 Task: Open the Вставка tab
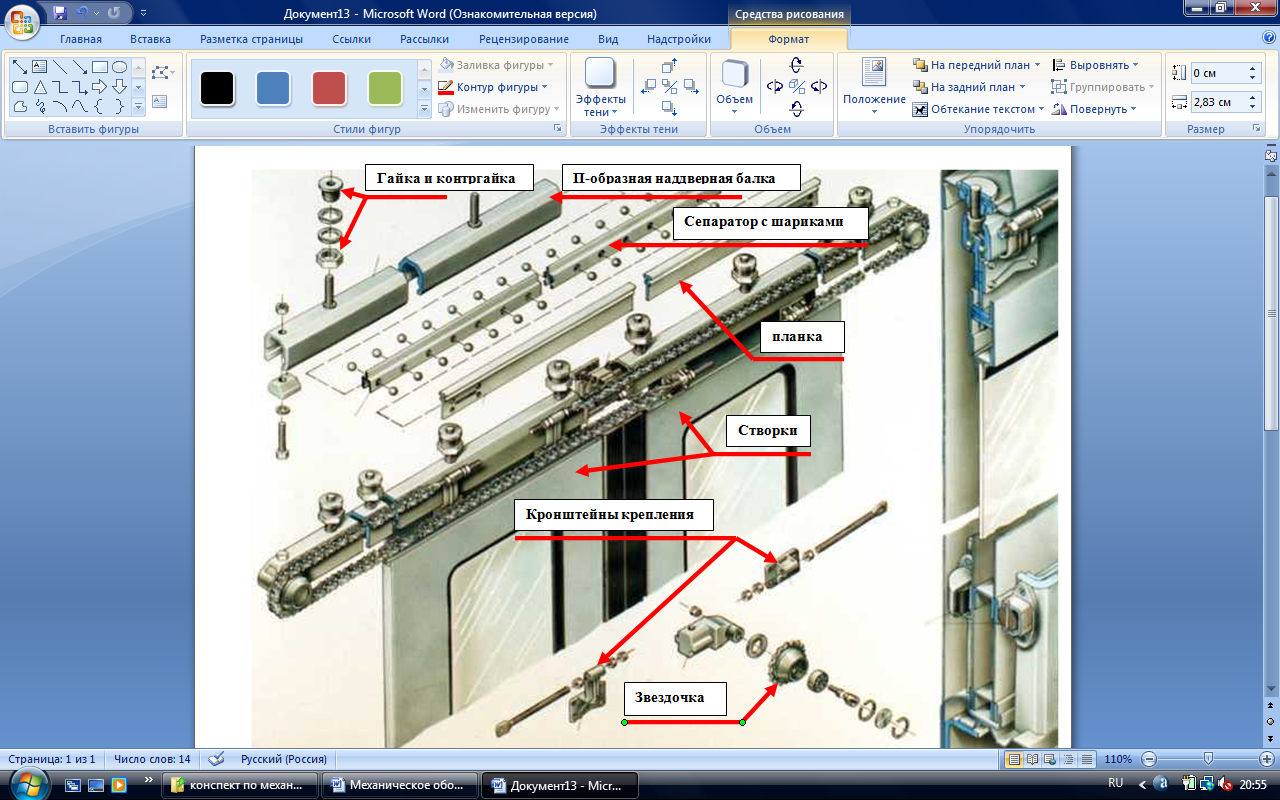coord(150,39)
